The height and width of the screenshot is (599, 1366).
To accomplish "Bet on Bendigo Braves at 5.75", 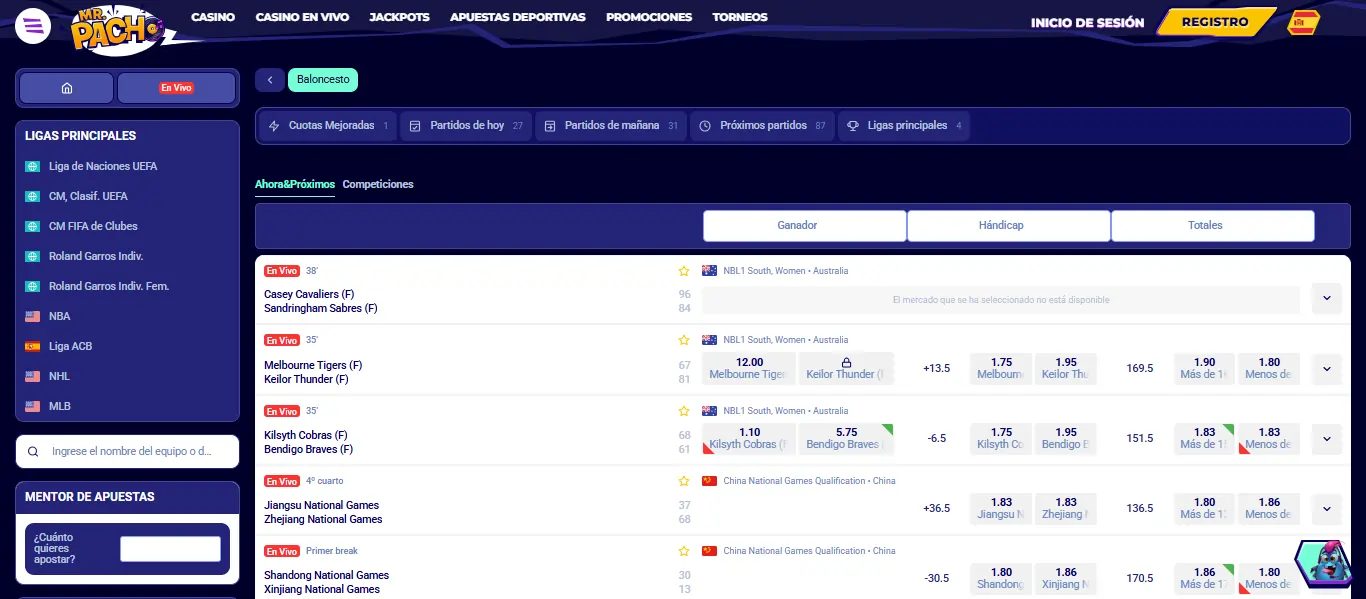I will click(846, 438).
